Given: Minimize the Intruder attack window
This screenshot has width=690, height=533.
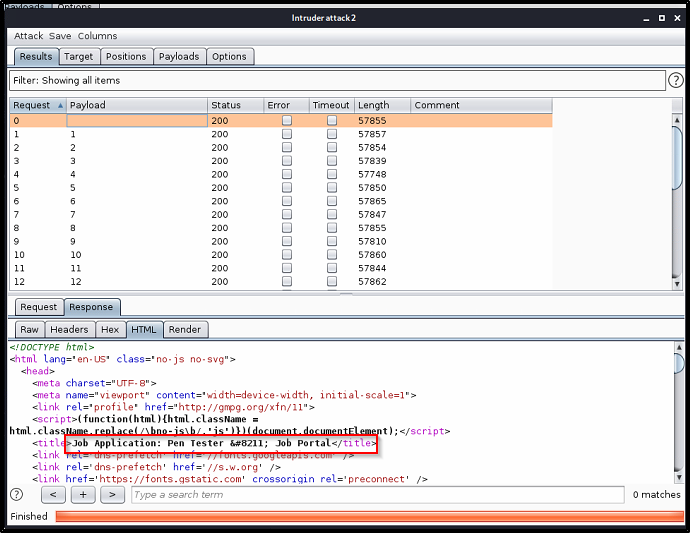Looking at the screenshot, I should [x=646, y=18].
